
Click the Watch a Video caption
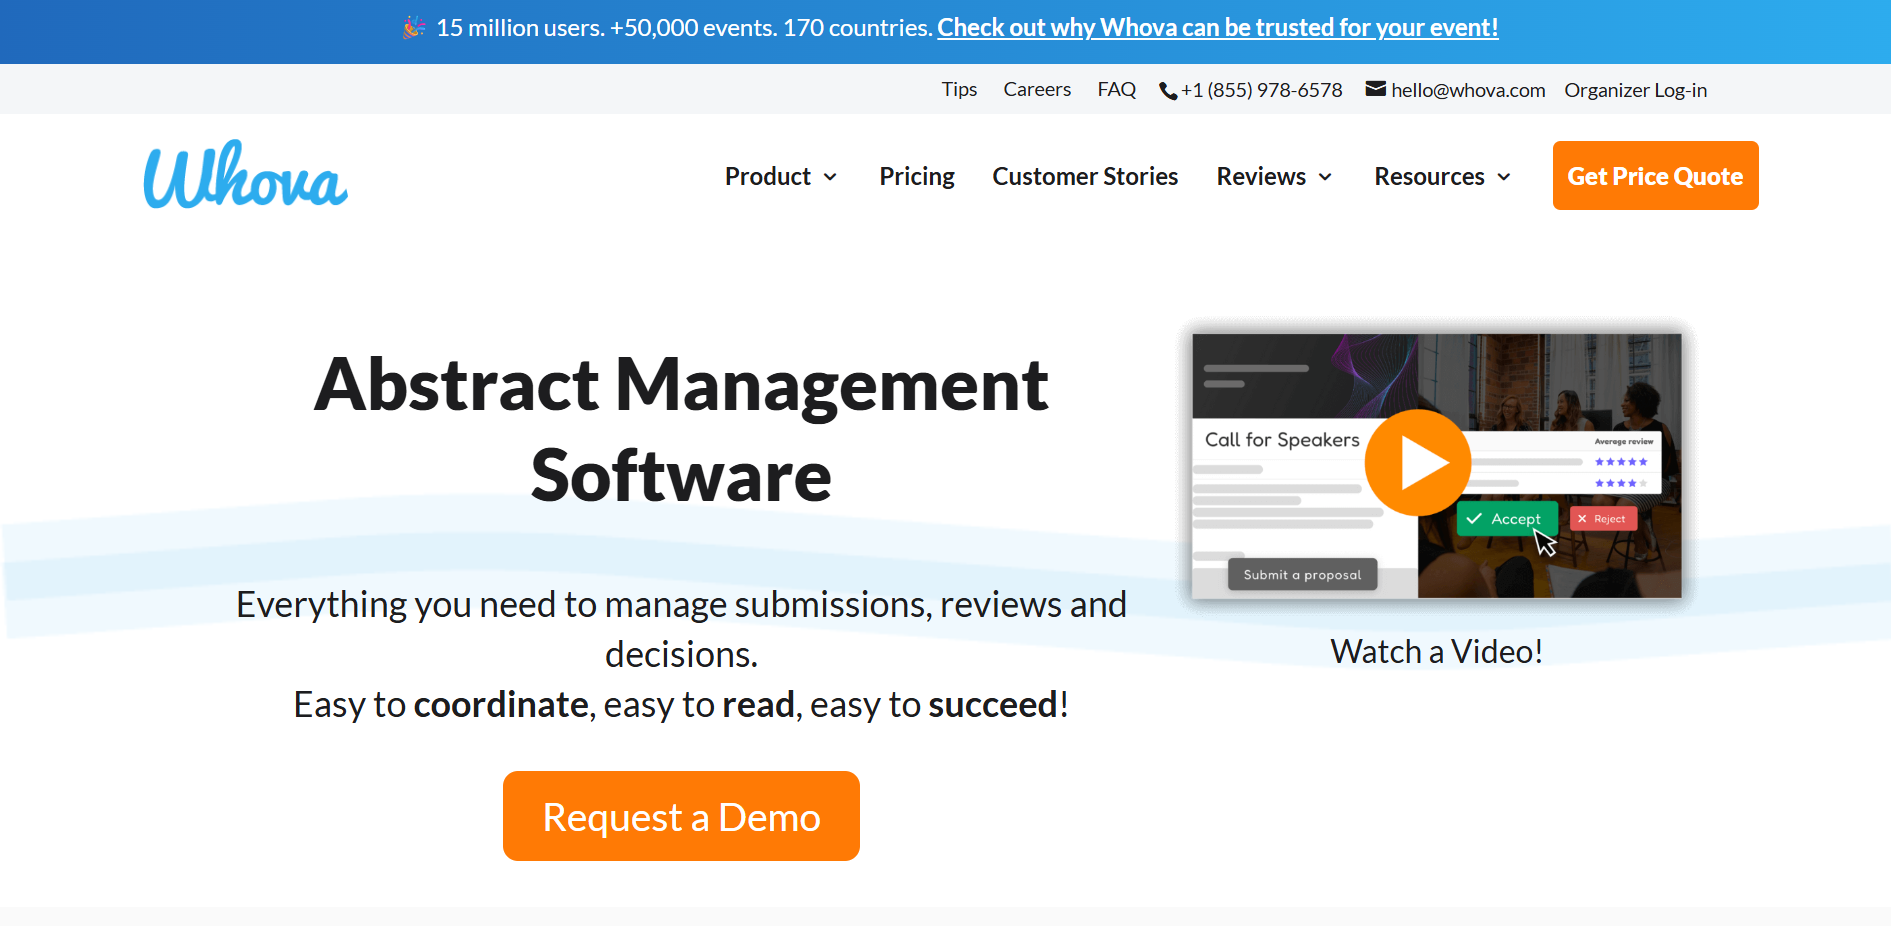tap(1436, 652)
